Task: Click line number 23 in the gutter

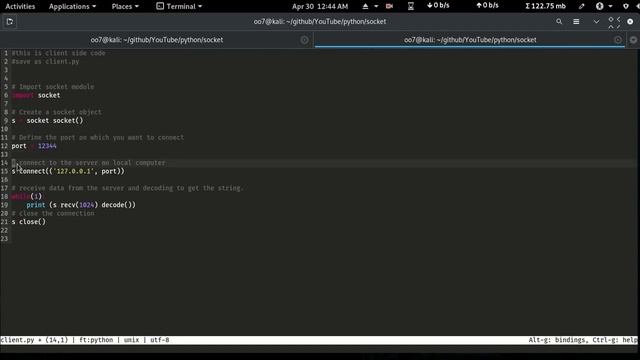Action: [x=4, y=238]
